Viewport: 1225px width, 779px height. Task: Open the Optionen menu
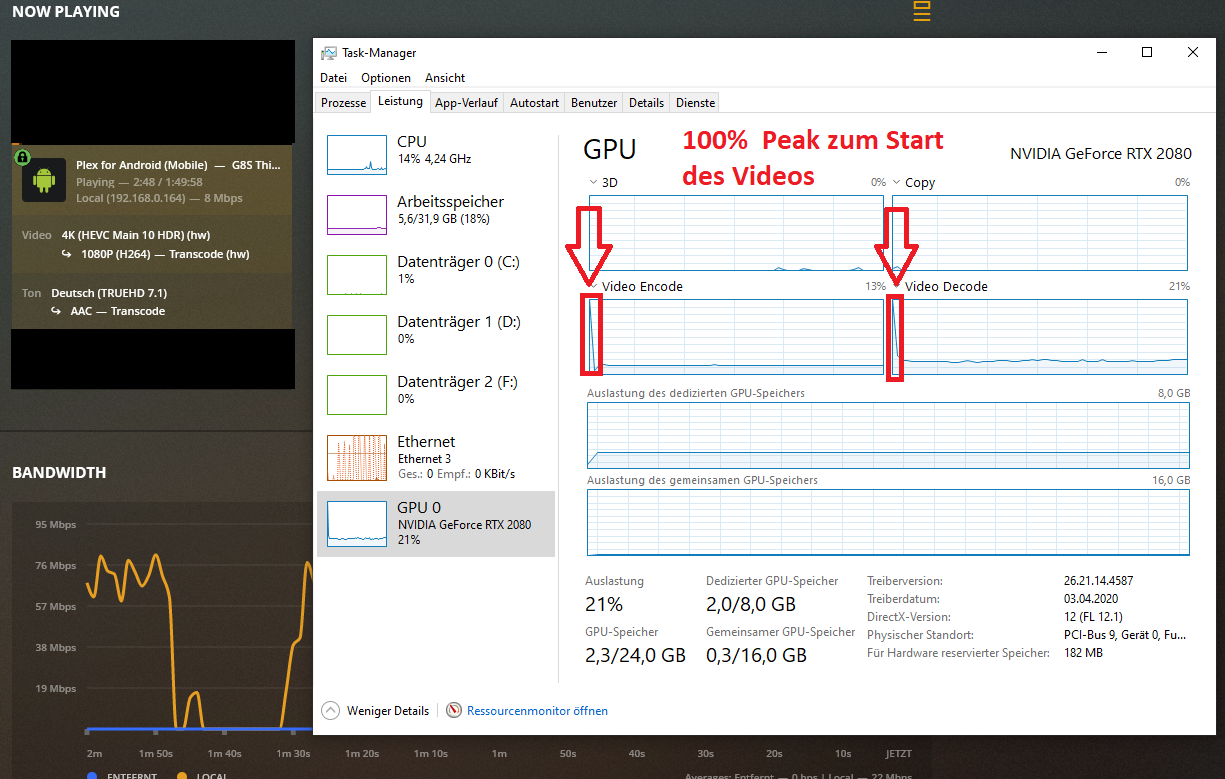point(386,78)
